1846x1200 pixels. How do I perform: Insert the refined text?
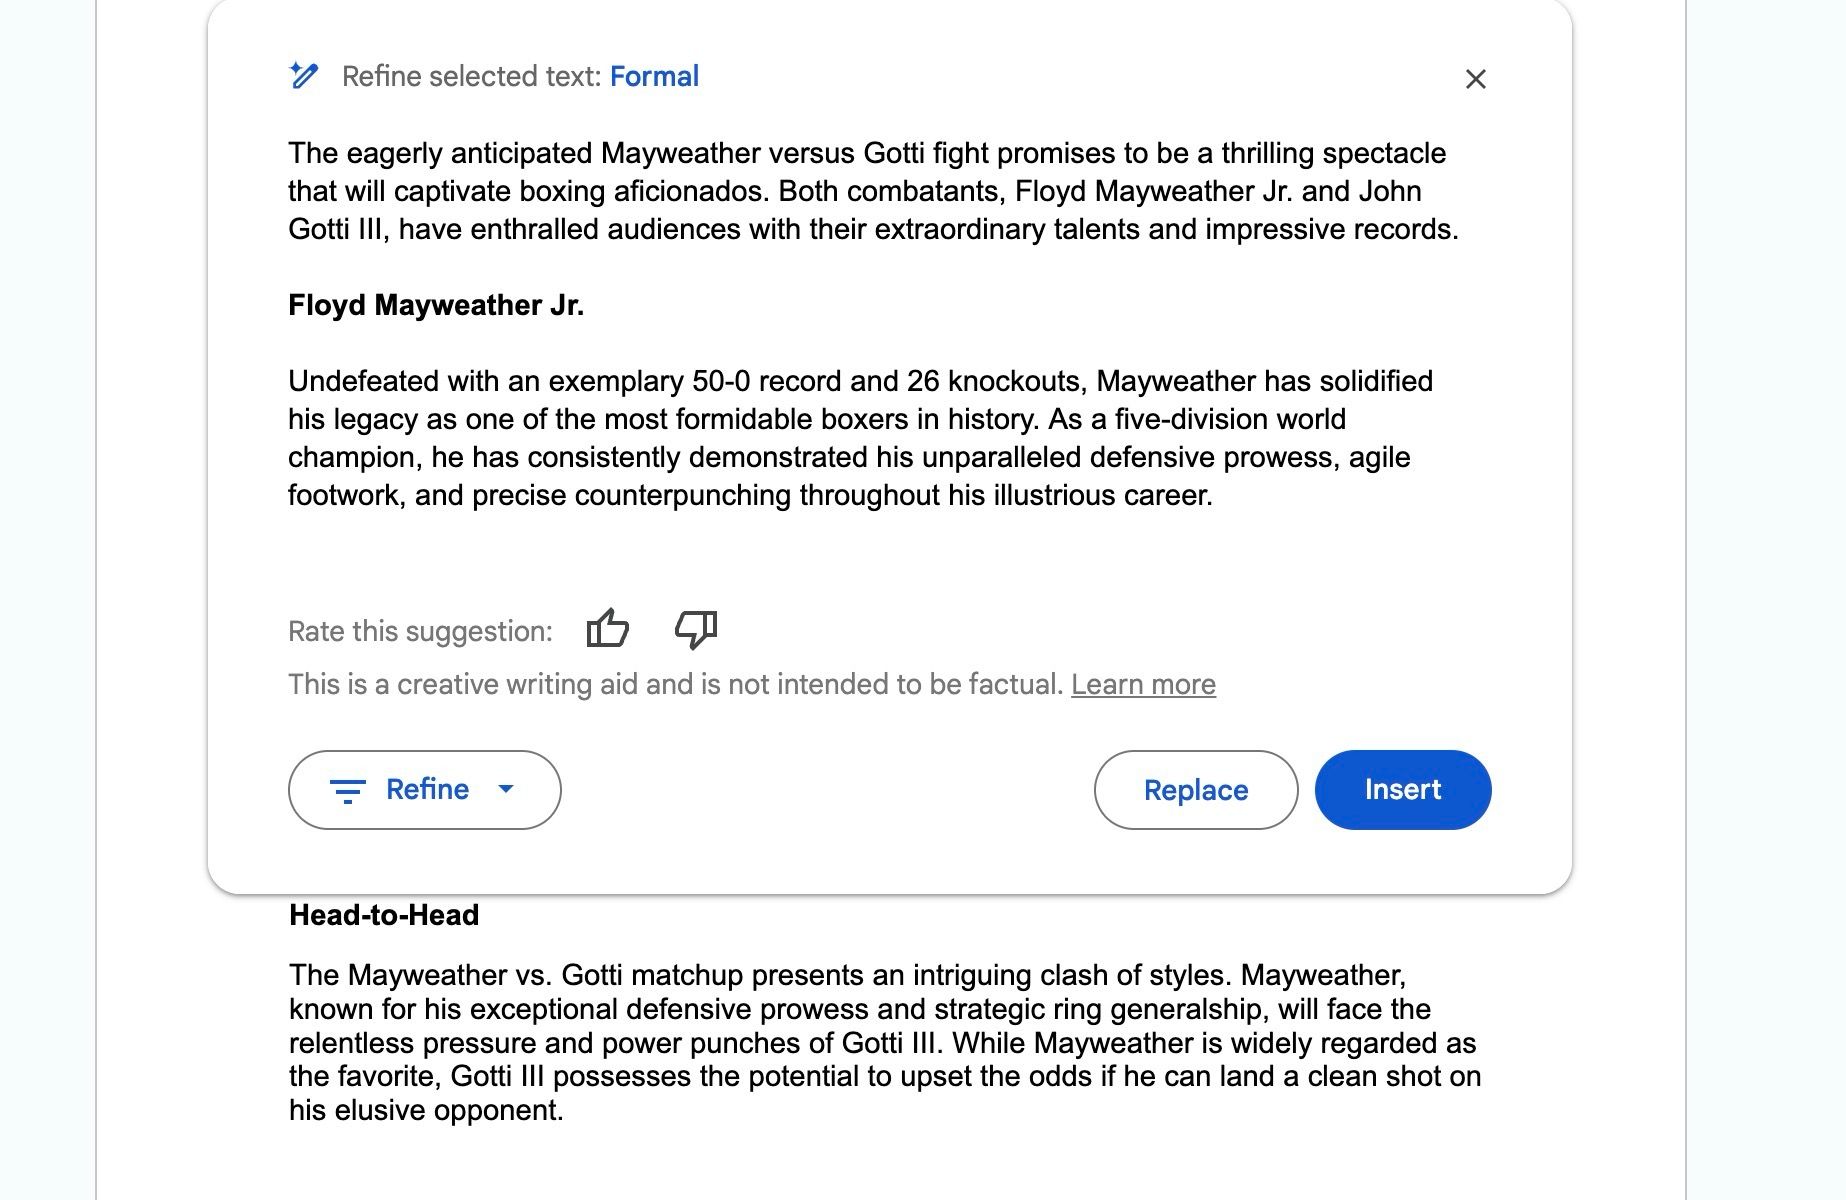point(1401,790)
